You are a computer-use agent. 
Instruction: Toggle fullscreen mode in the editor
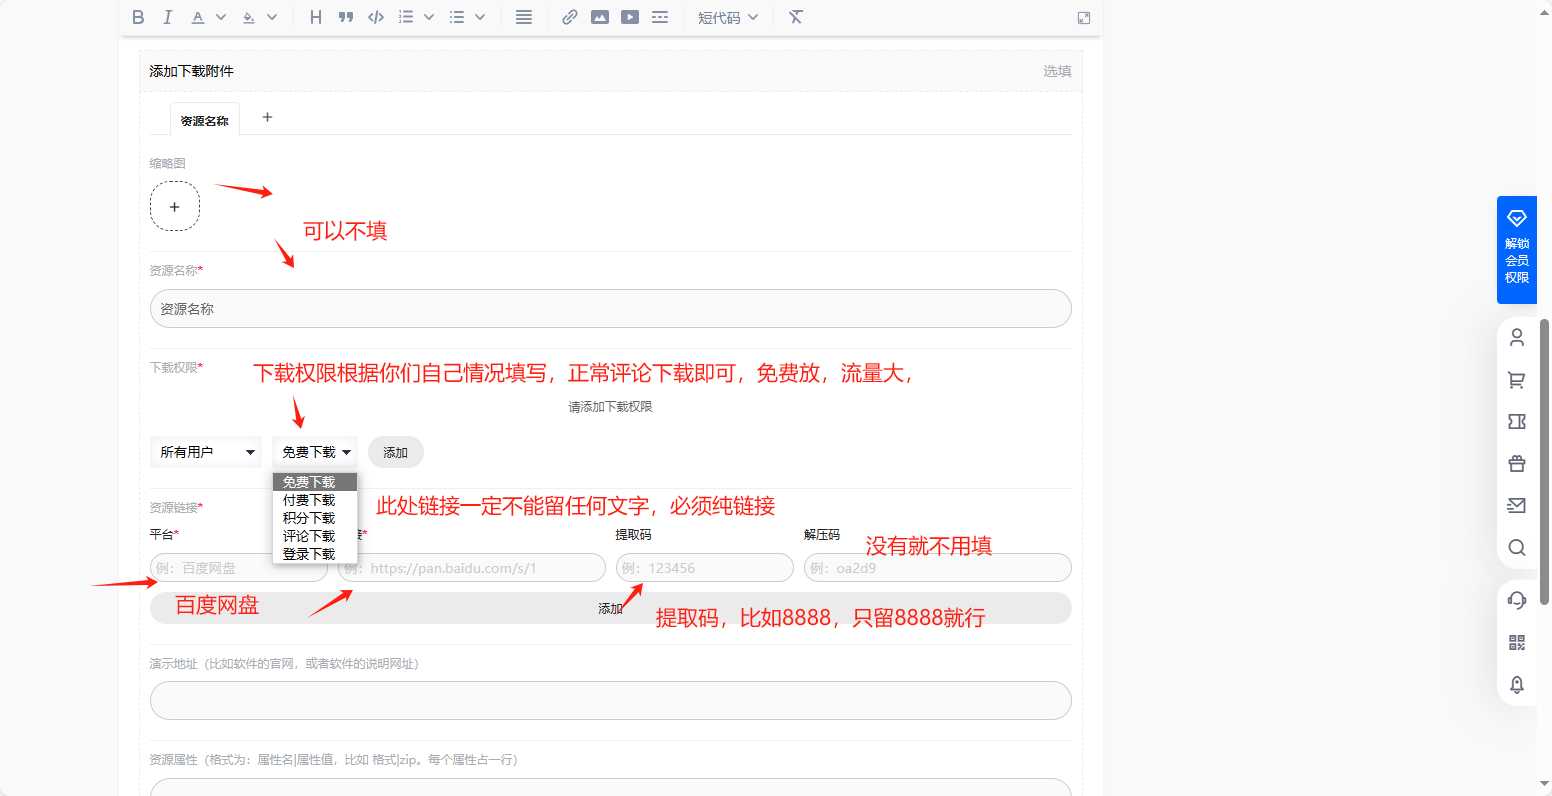point(1083,17)
